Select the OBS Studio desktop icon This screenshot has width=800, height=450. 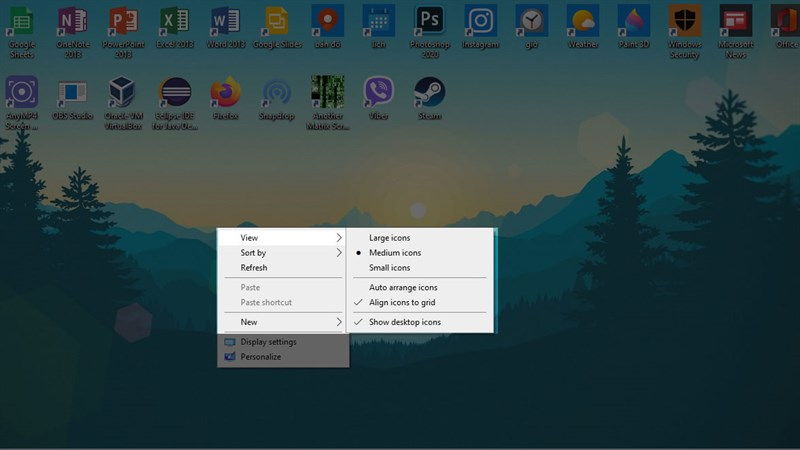click(72, 98)
